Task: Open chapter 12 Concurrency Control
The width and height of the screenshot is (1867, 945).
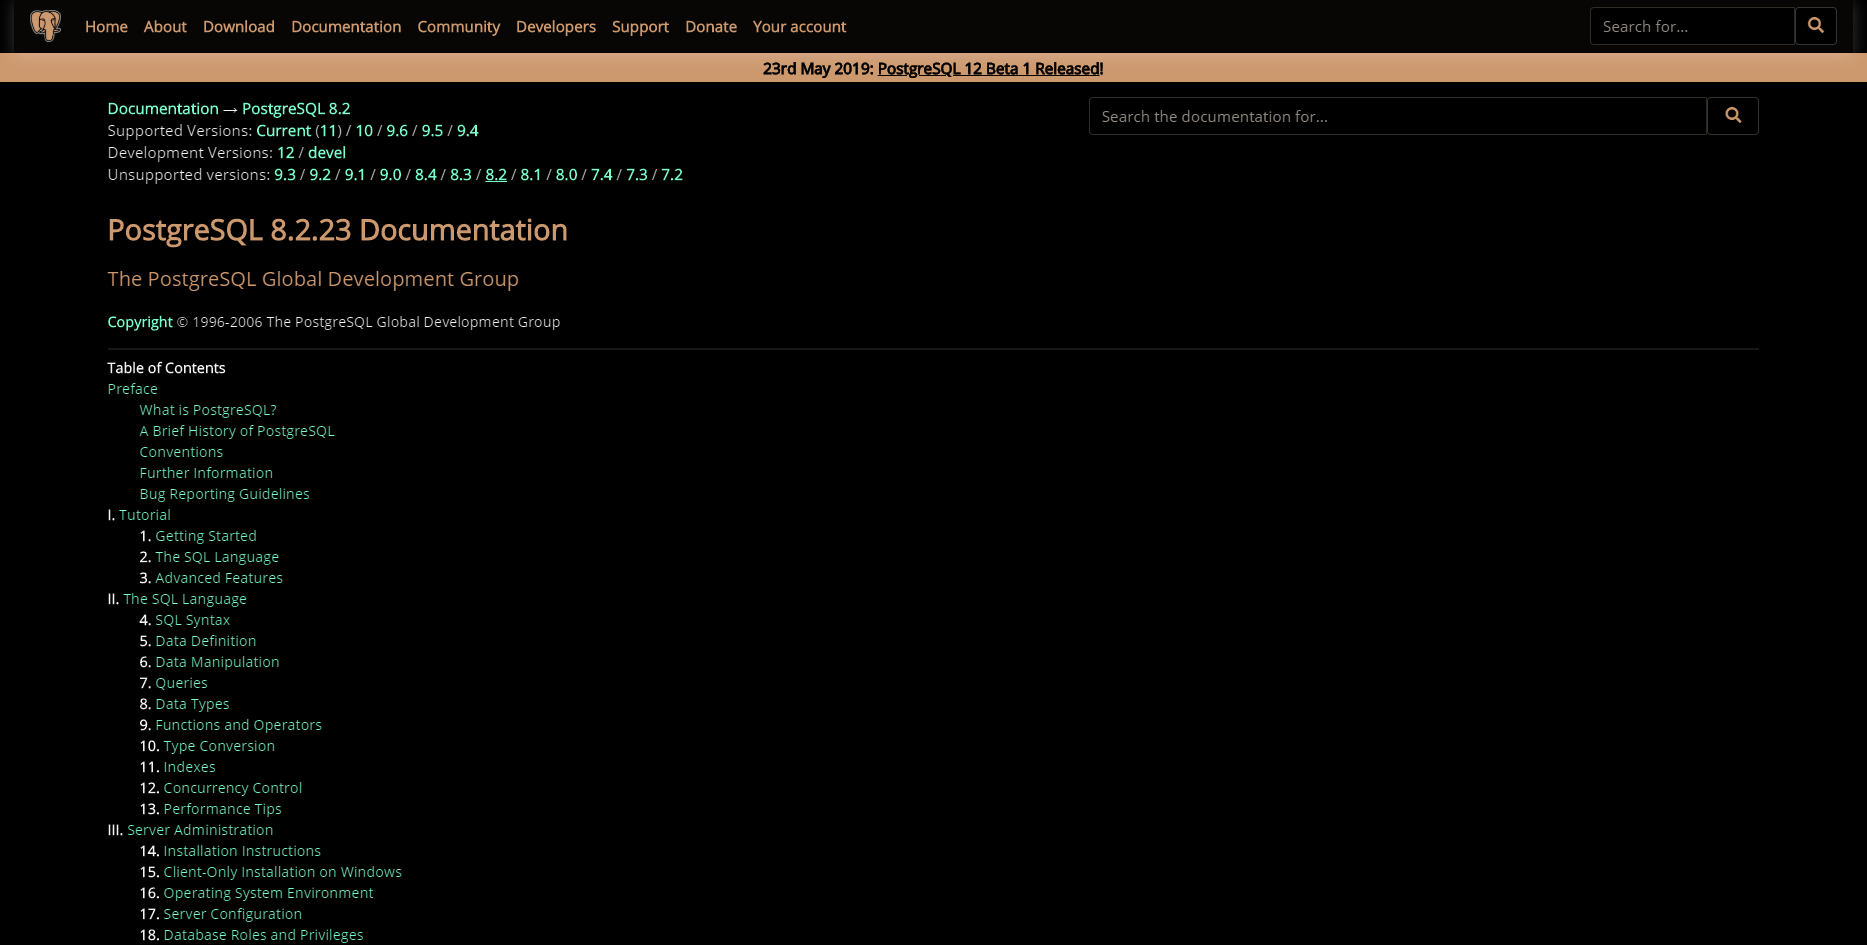Action: pyautogui.click(x=232, y=787)
